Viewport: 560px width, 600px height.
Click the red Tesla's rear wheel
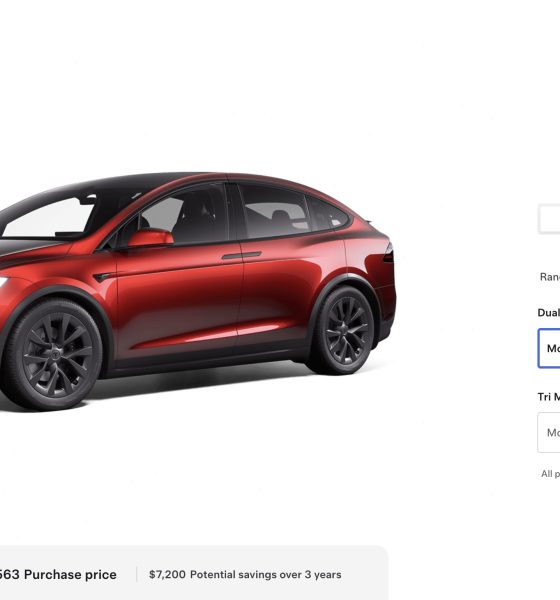(344, 331)
